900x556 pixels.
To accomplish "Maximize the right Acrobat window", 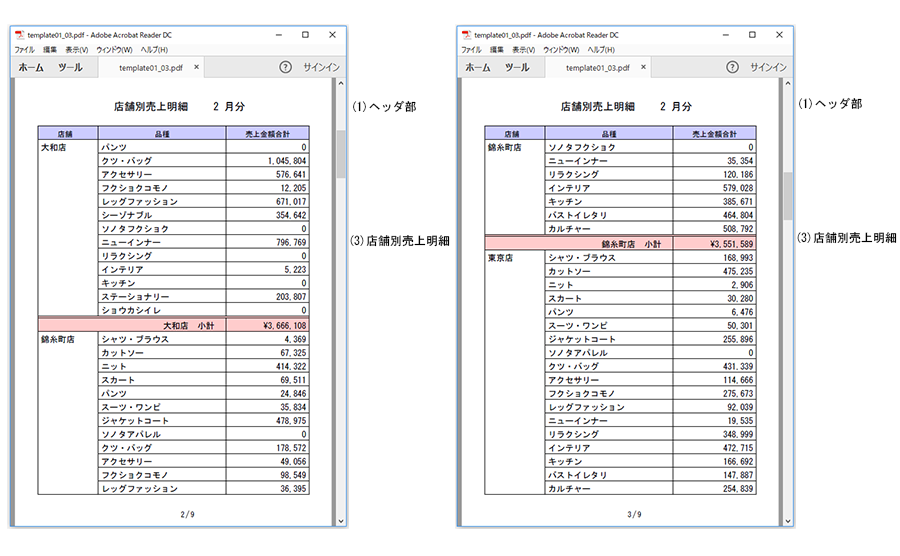I will 752,35.
